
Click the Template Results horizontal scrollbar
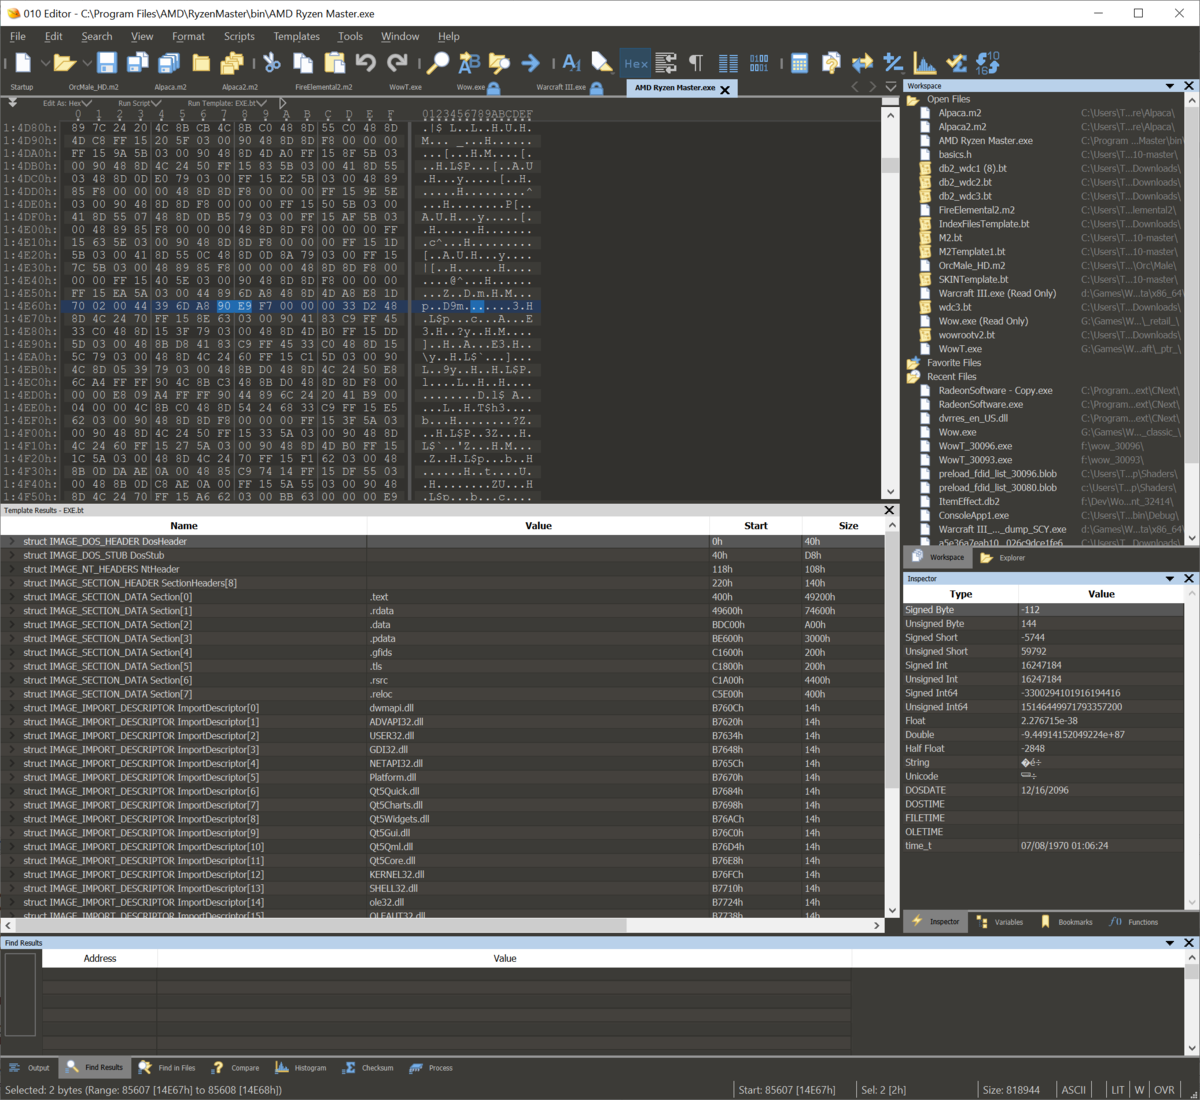(442, 925)
